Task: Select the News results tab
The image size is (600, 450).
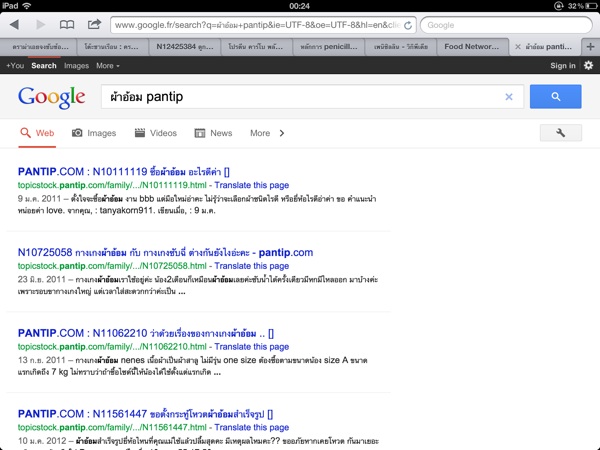Action: 214,133
